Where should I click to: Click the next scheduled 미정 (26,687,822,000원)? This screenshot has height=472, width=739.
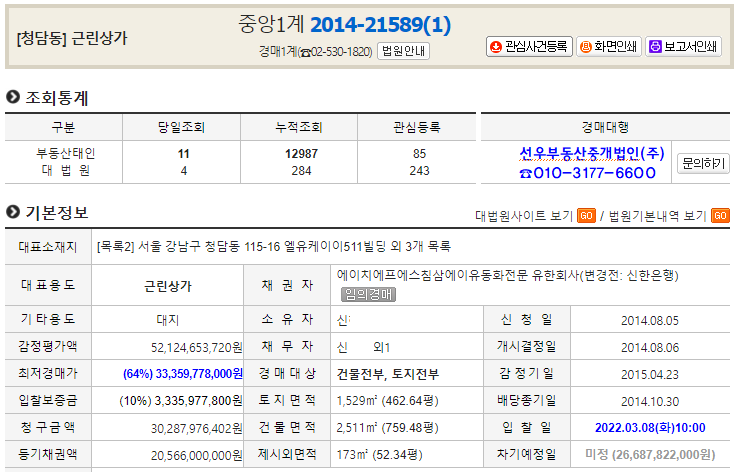click(x=650, y=455)
